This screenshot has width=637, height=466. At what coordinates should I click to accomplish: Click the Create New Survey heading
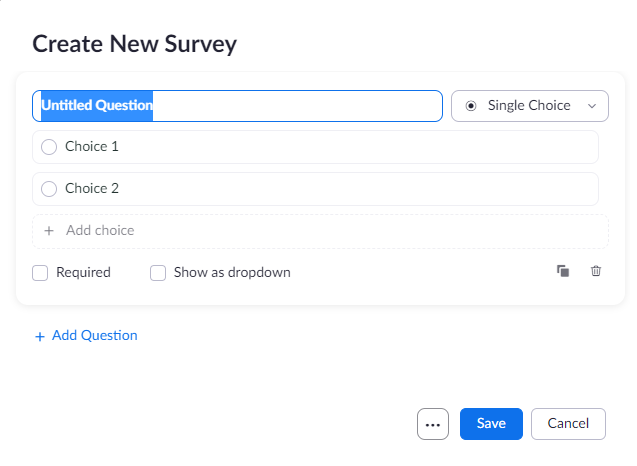point(134,44)
